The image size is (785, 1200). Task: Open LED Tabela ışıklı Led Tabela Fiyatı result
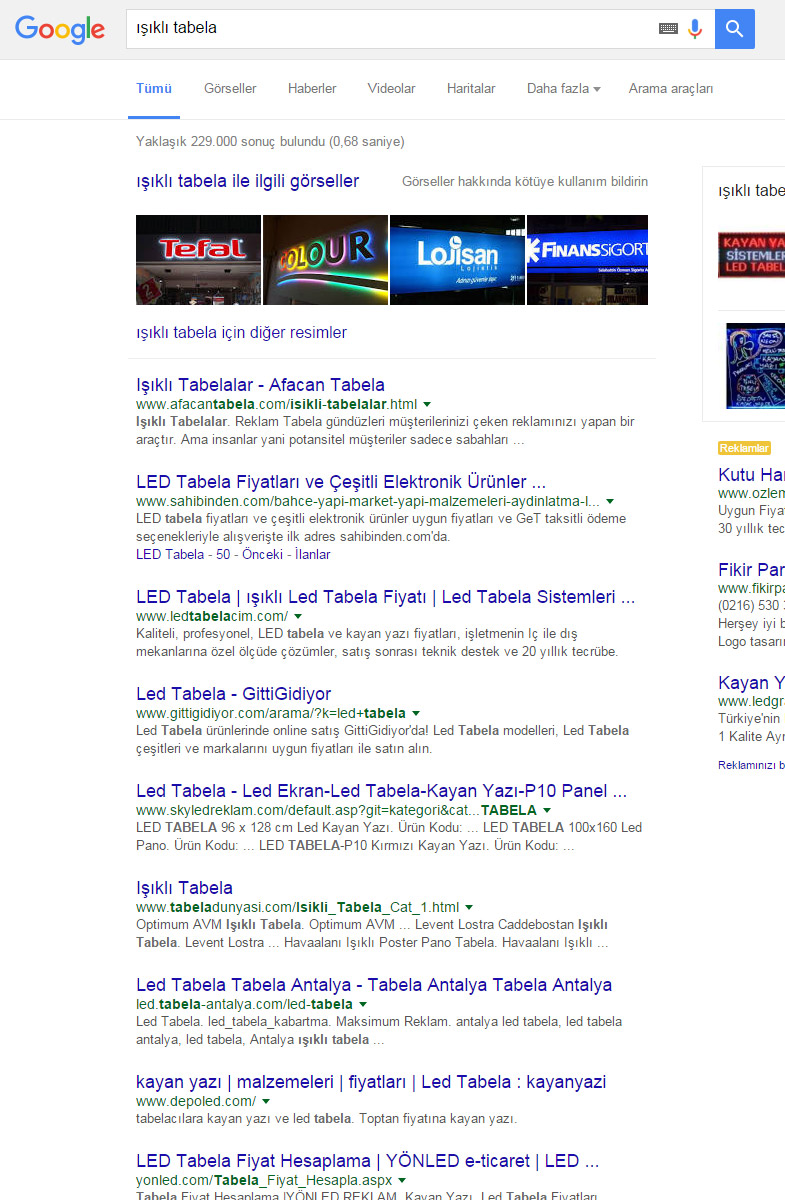[x=386, y=598]
